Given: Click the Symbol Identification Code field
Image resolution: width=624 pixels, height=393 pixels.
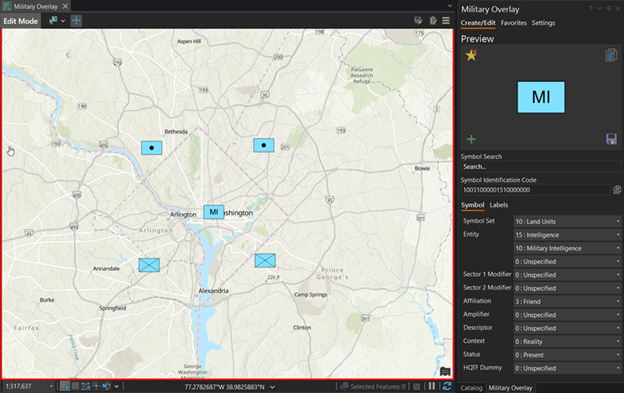Looking at the screenshot, I should click(x=535, y=190).
